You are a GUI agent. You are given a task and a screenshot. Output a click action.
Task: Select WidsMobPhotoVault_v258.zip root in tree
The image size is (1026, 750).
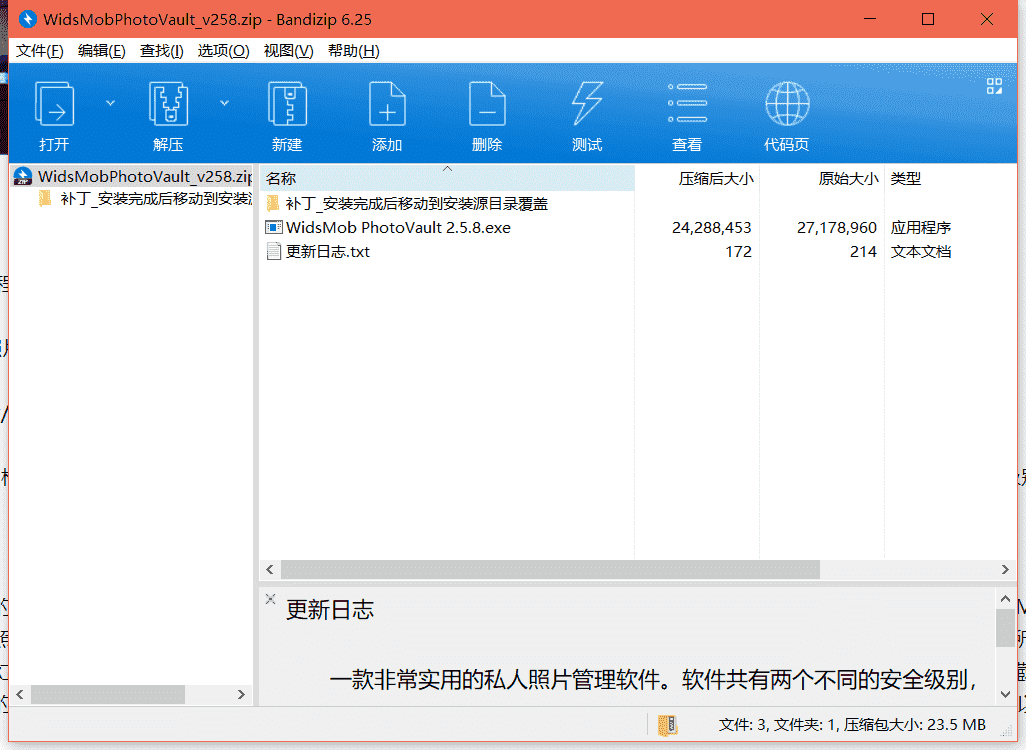click(x=132, y=176)
